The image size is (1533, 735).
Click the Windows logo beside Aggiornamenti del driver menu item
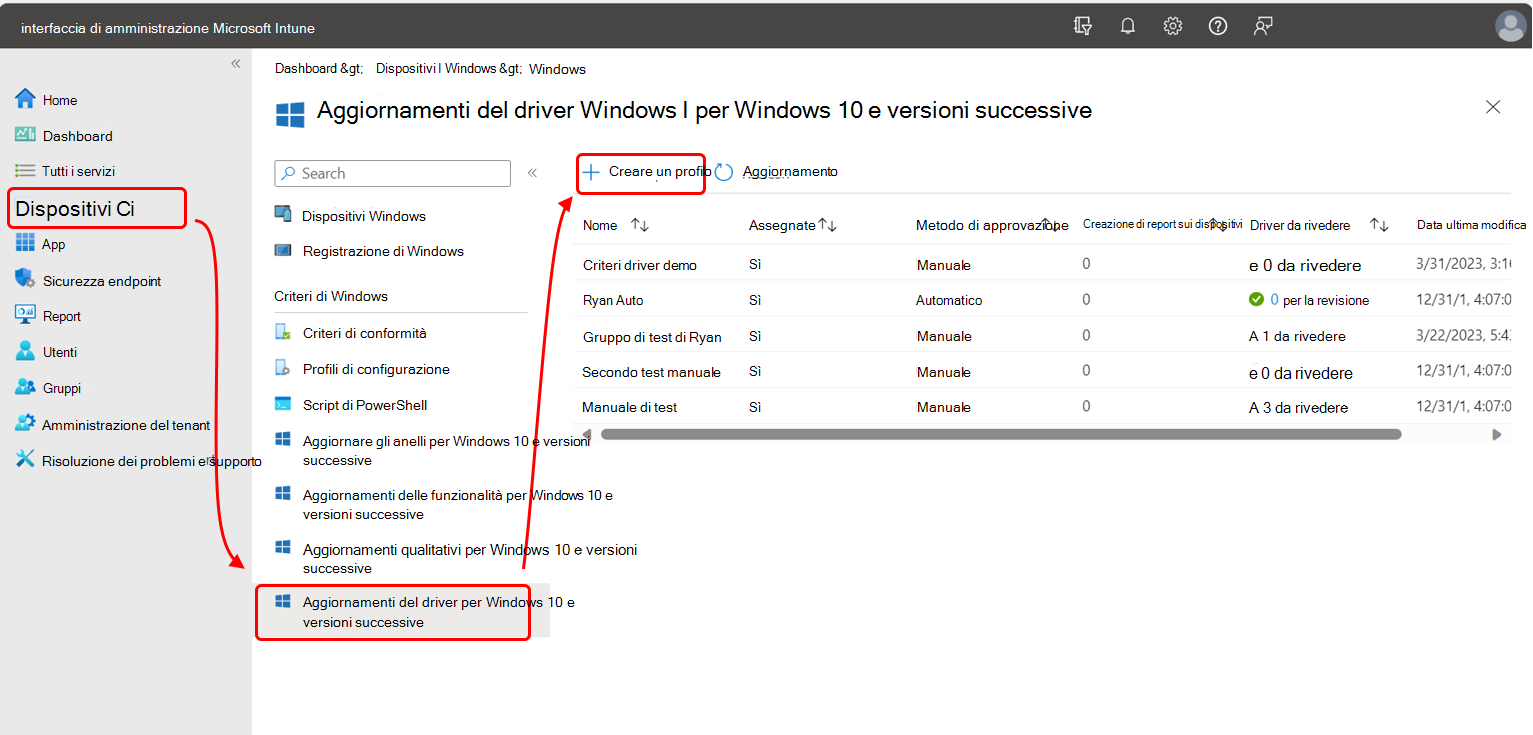click(283, 601)
